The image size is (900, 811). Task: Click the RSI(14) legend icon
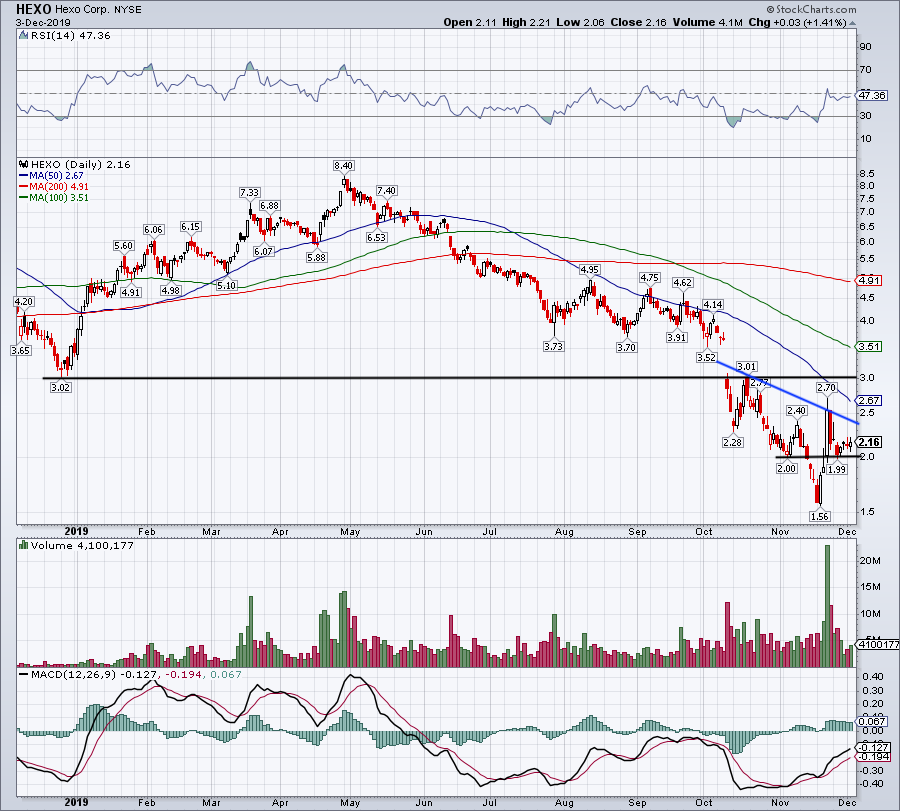coord(24,36)
